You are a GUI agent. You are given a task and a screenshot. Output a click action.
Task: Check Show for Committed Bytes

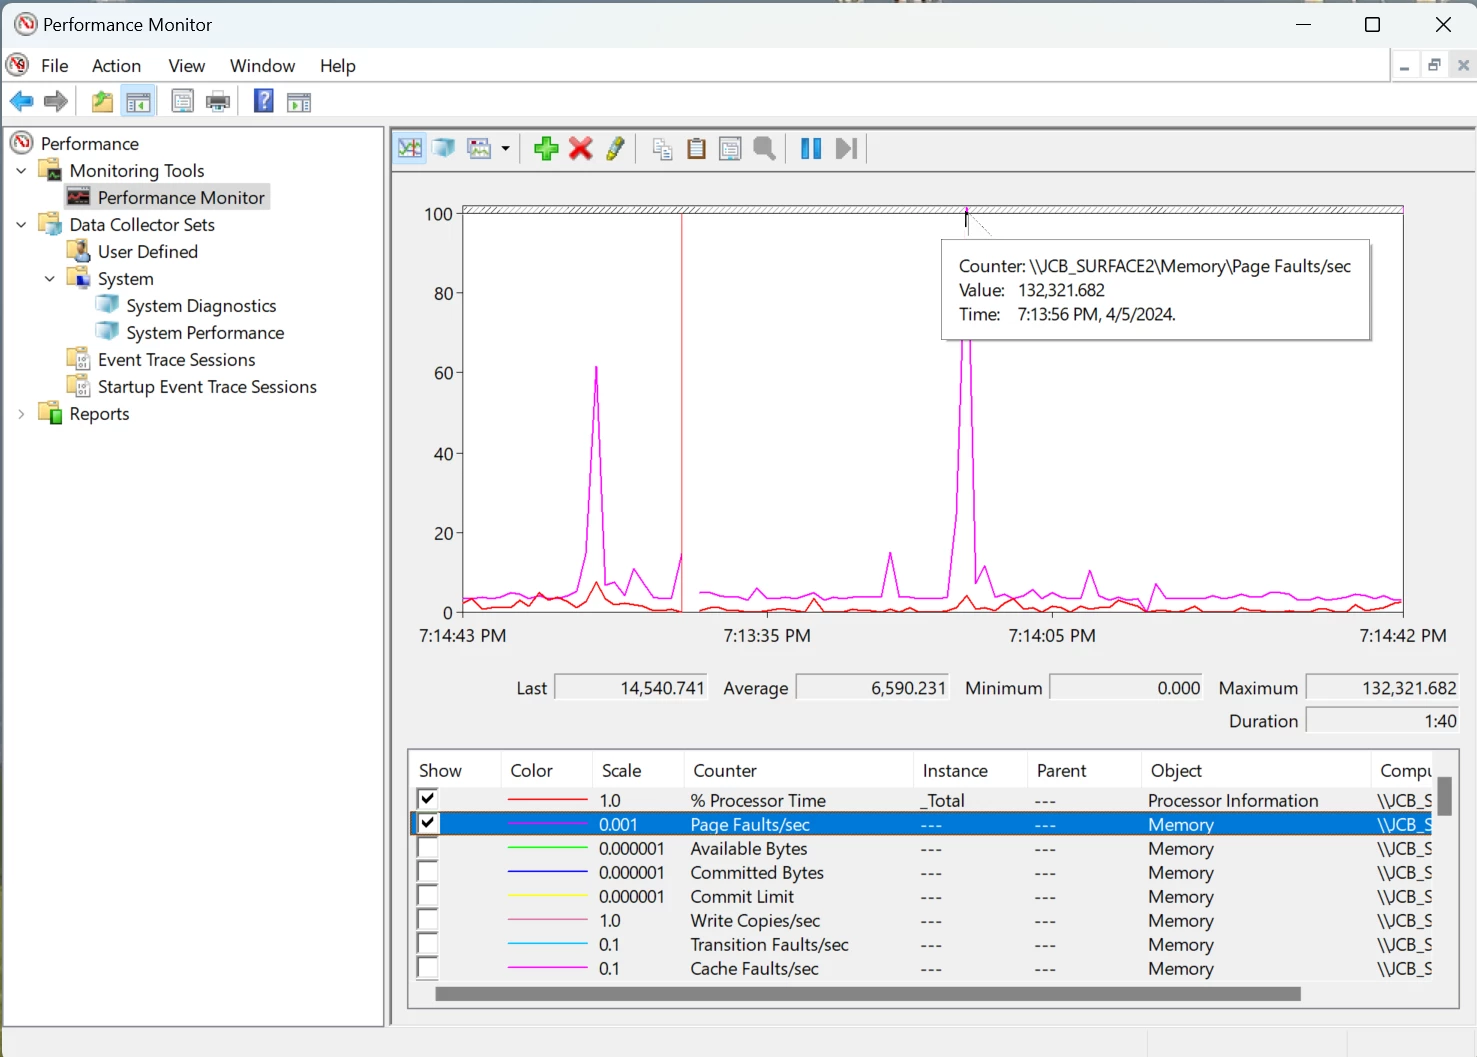pyautogui.click(x=428, y=871)
